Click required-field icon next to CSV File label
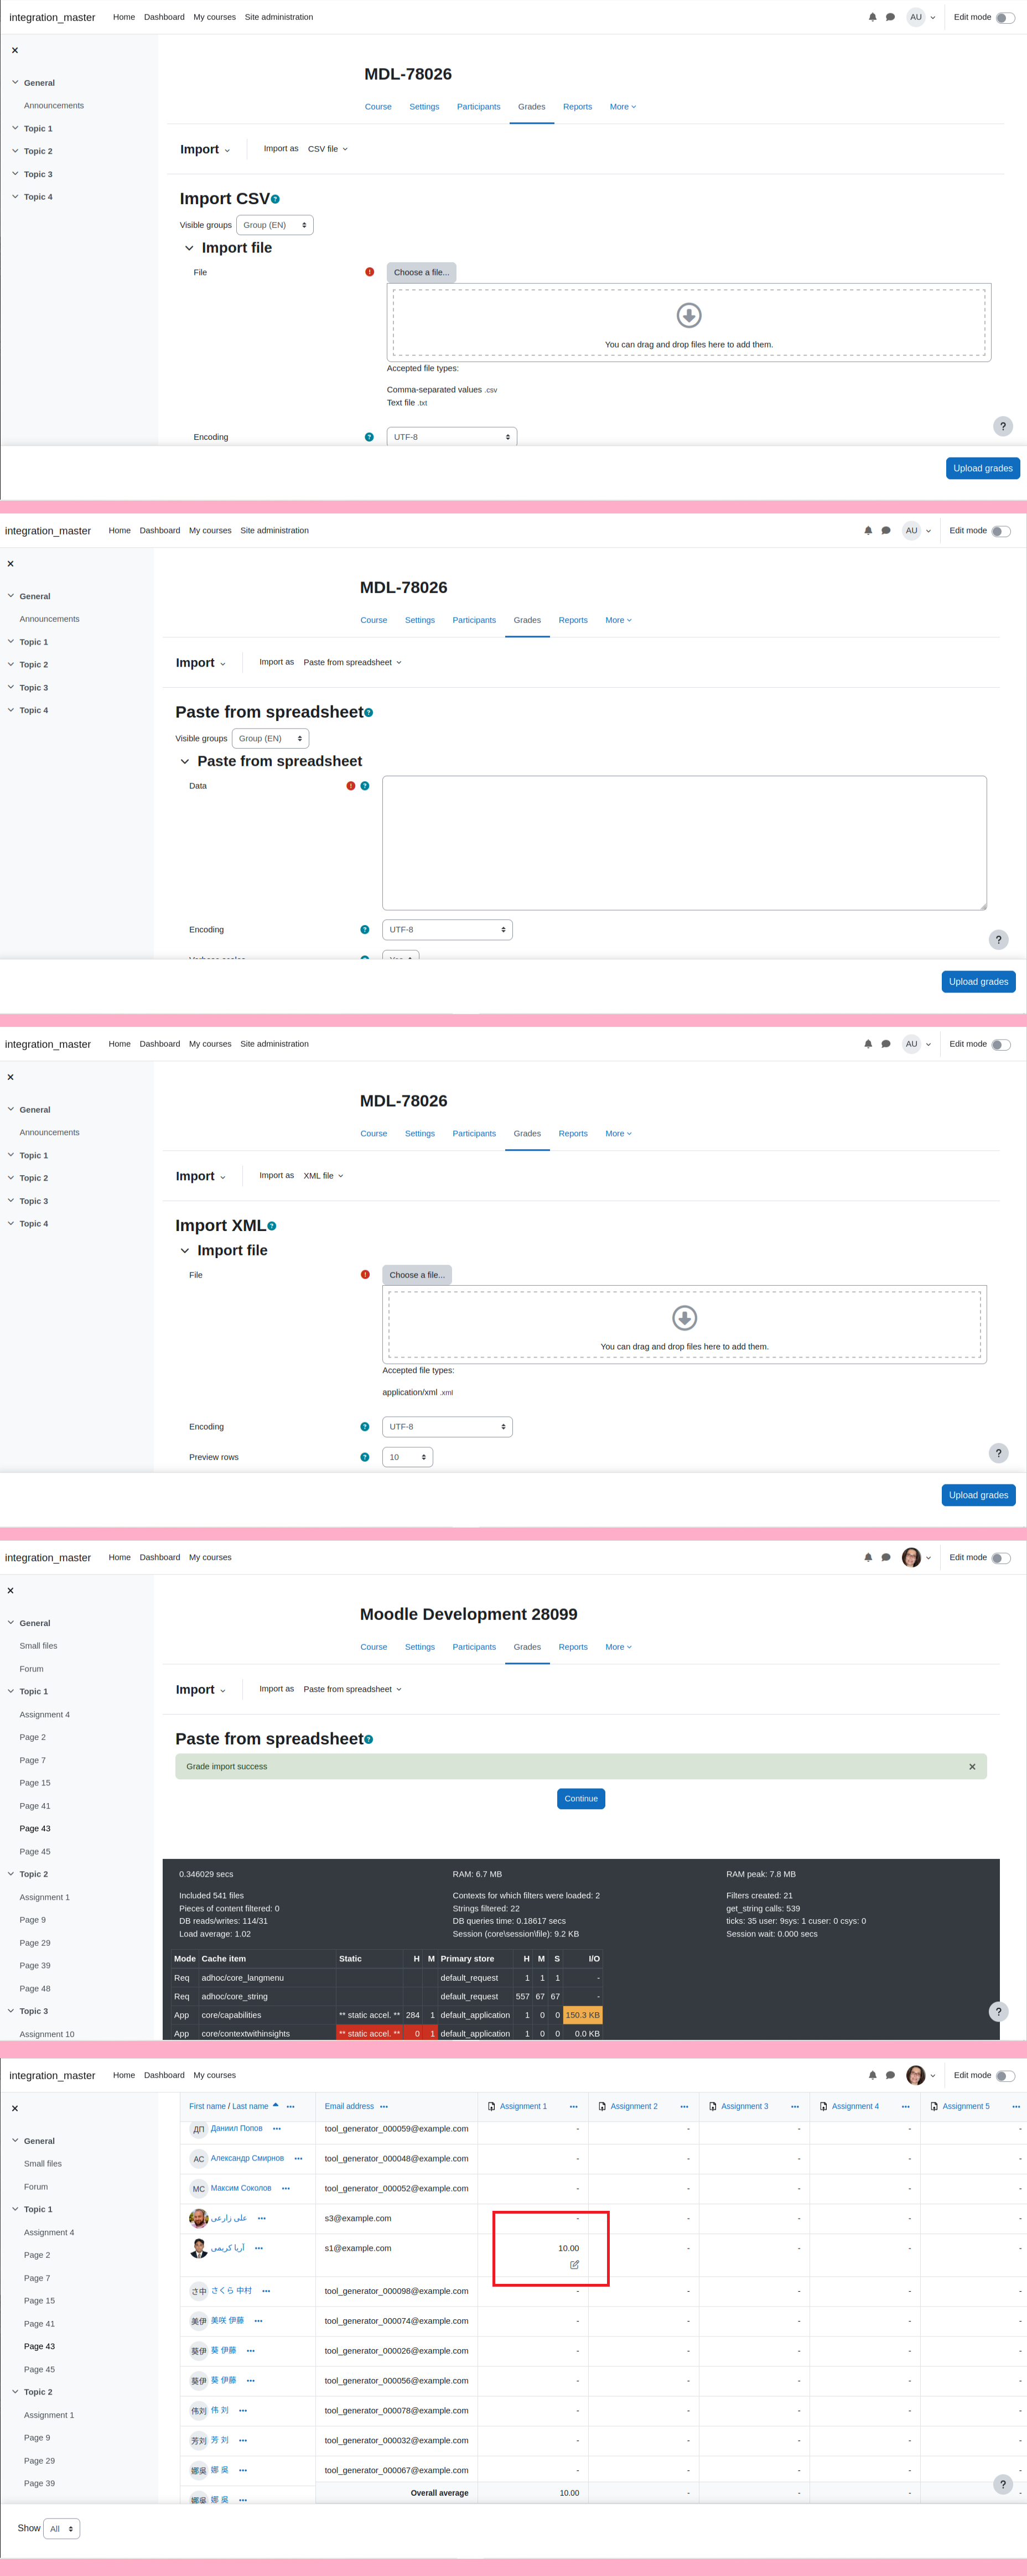1027x2576 pixels. [369, 272]
